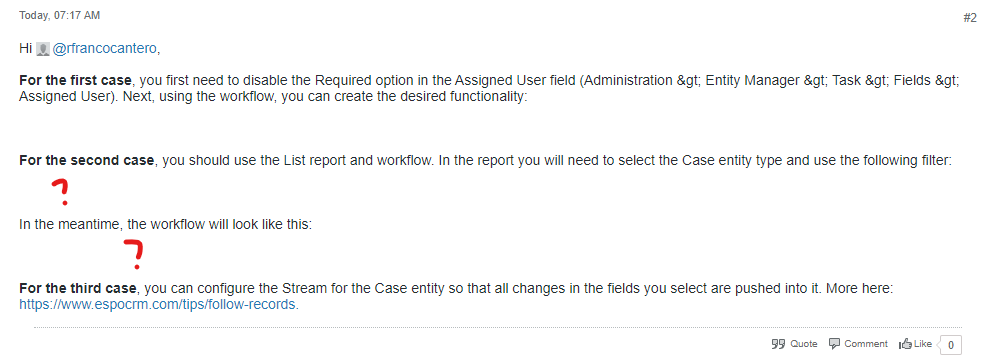Click the "Hi" greeting word

point(26,49)
